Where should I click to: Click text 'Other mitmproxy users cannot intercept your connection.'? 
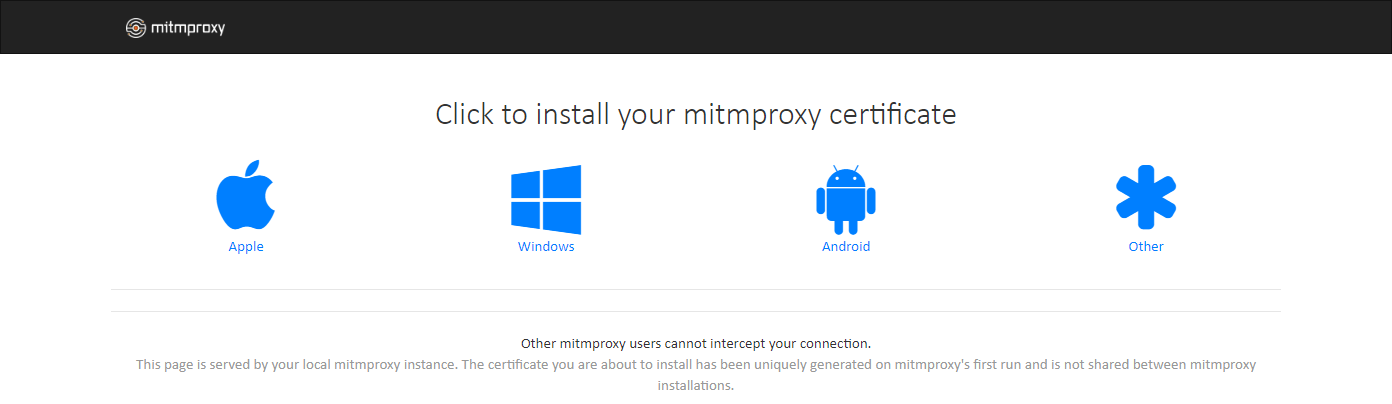(x=696, y=343)
